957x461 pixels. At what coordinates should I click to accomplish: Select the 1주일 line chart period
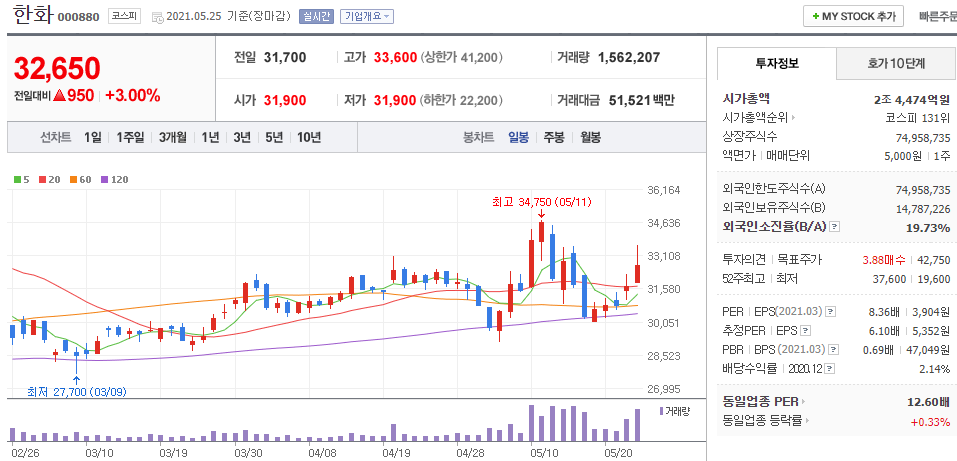130,137
